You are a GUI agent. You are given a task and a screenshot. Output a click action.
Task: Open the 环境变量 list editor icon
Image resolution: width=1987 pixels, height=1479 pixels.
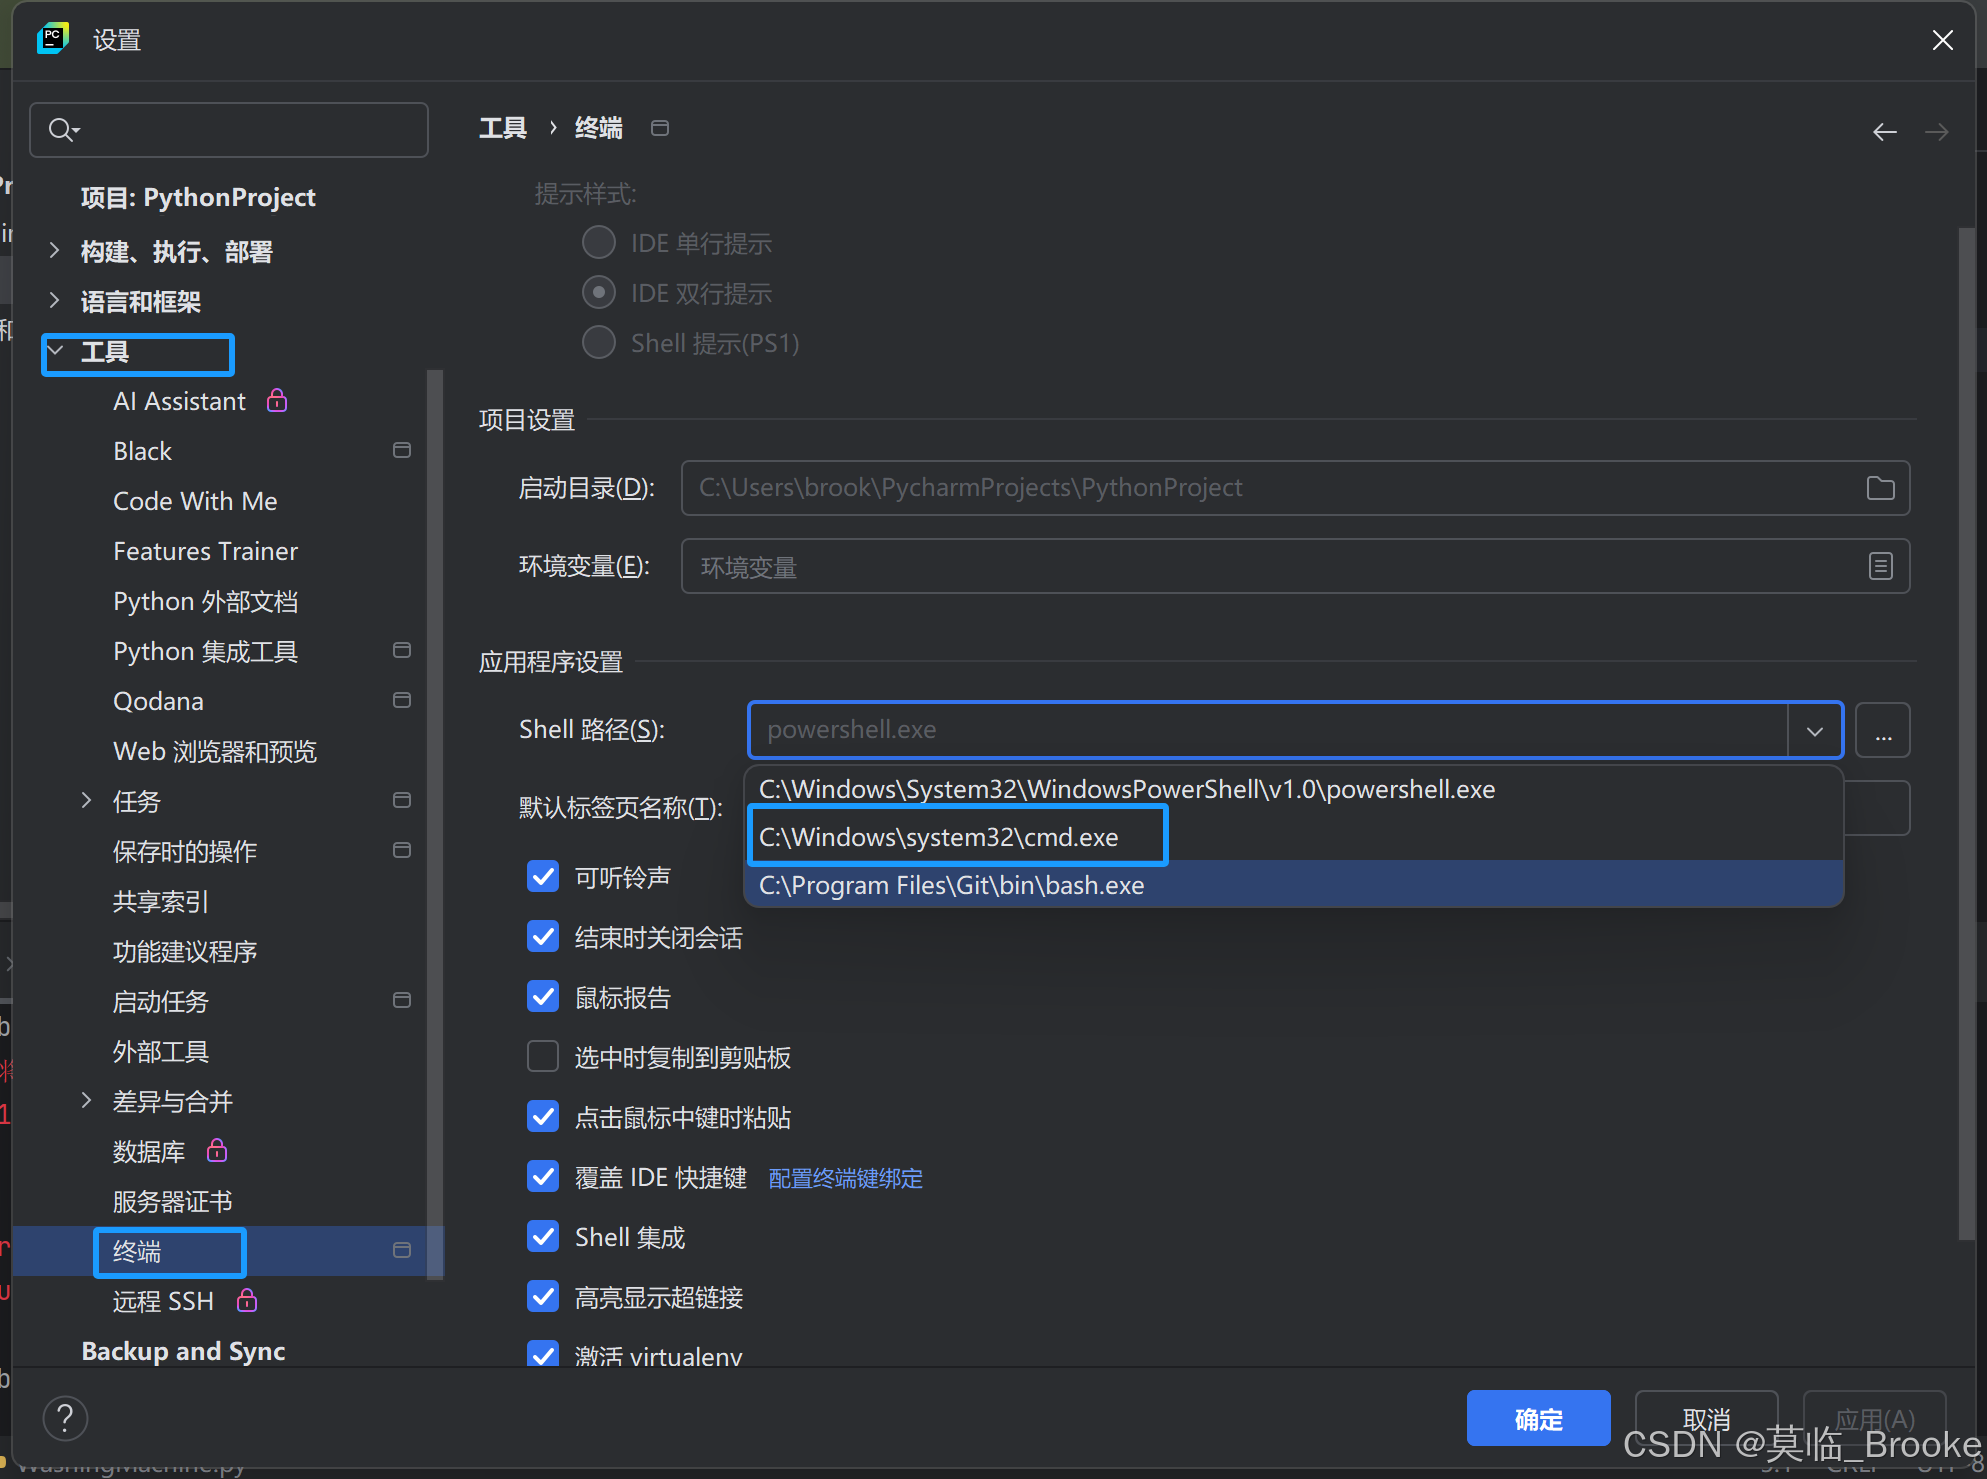pyautogui.click(x=1880, y=566)
